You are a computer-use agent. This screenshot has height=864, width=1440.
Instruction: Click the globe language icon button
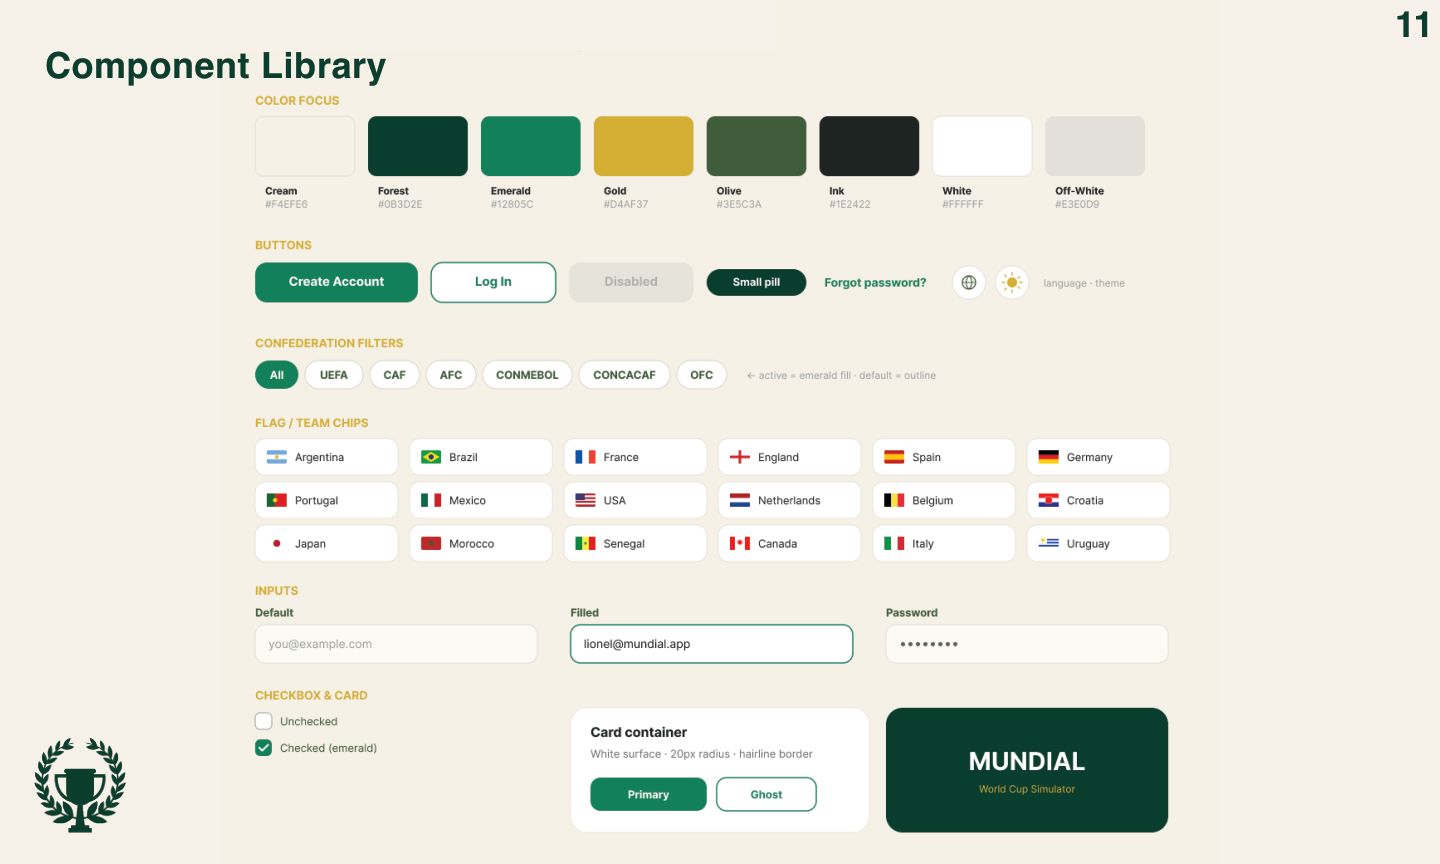[x=968, y=283]
